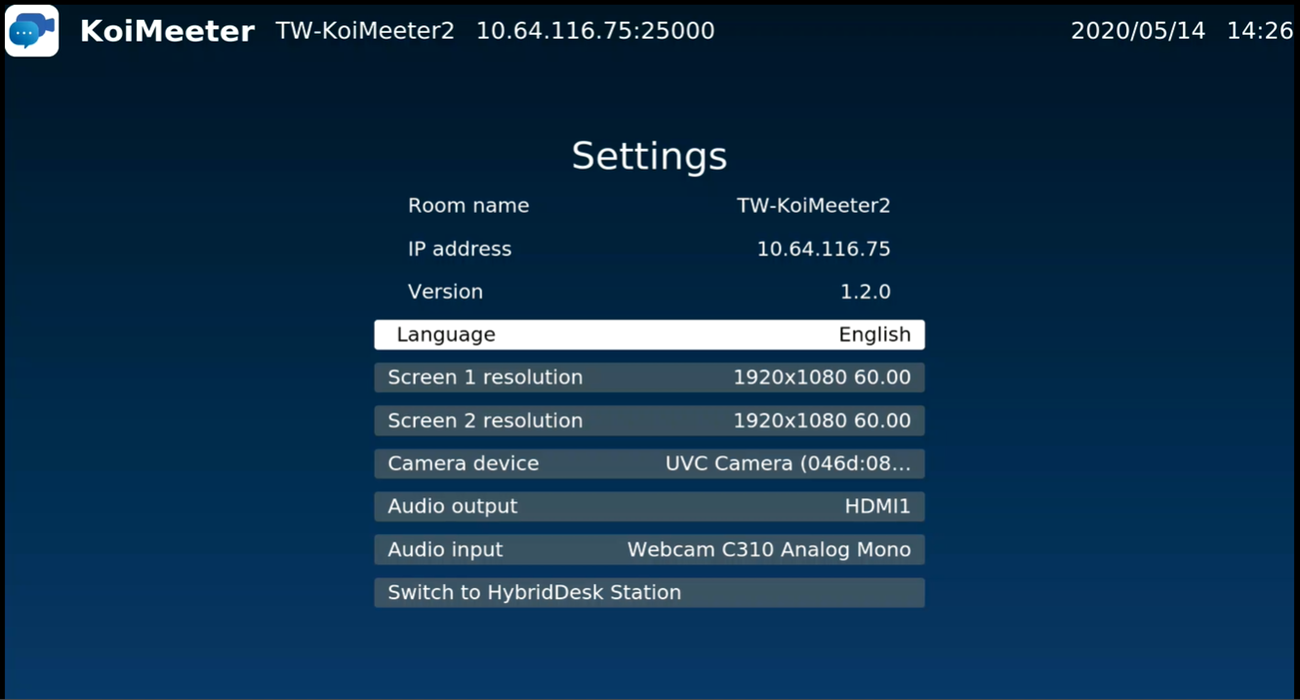Viewport: 1300px width, 700px height.
Task: Click the KoiMeeter chat camera logo
Action: [x=32, y=31]
